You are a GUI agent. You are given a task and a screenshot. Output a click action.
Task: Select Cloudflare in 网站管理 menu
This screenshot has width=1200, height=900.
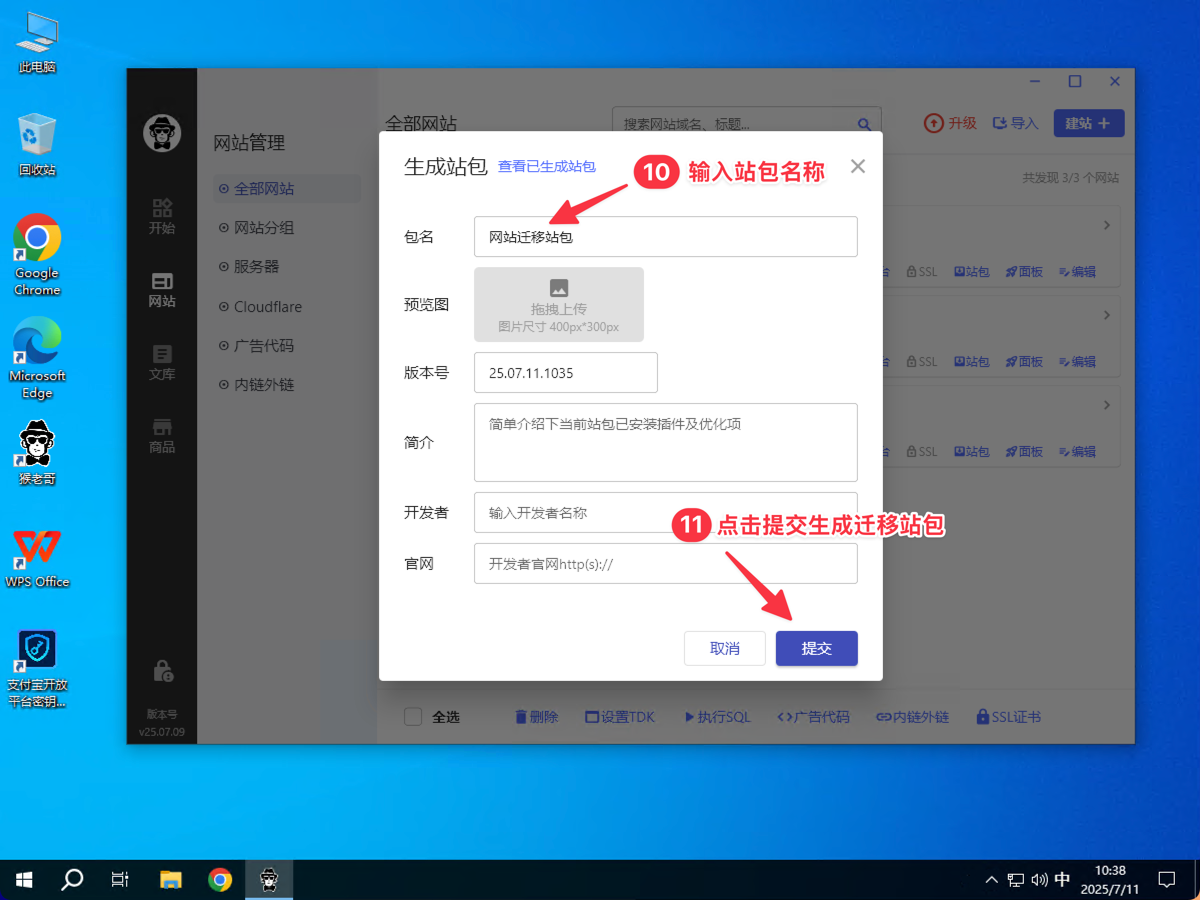pyautogui.click(x=287, y=307)
